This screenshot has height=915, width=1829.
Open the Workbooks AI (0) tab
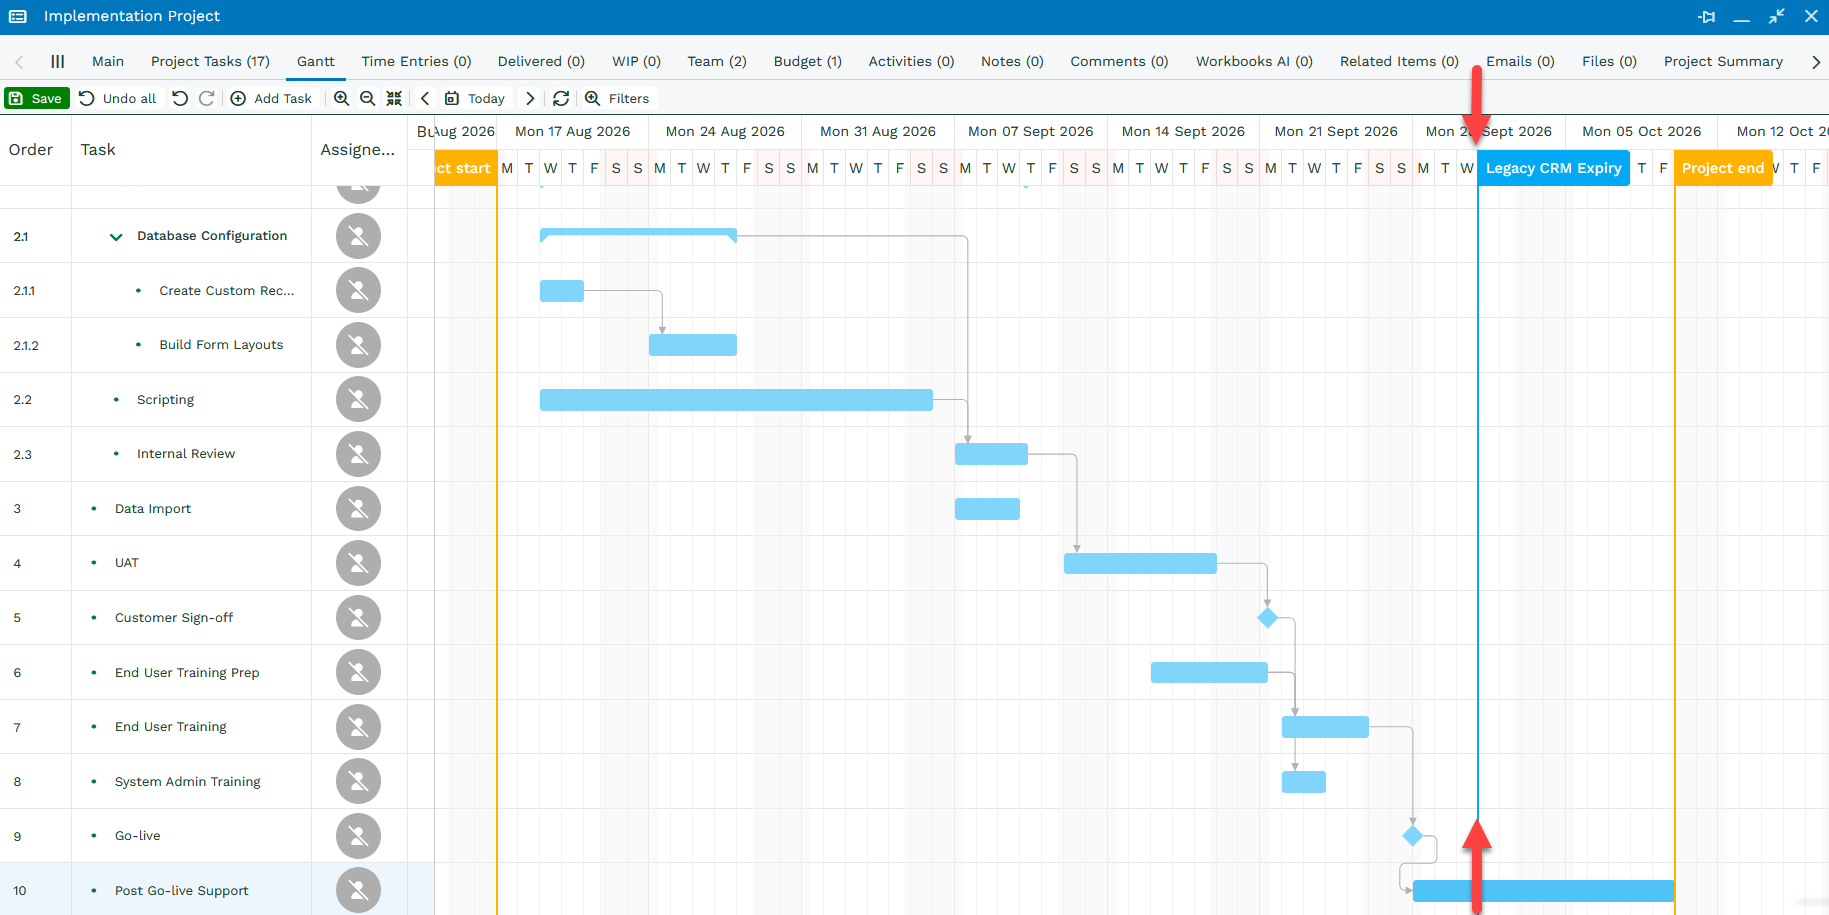[x=1254, y=61]
